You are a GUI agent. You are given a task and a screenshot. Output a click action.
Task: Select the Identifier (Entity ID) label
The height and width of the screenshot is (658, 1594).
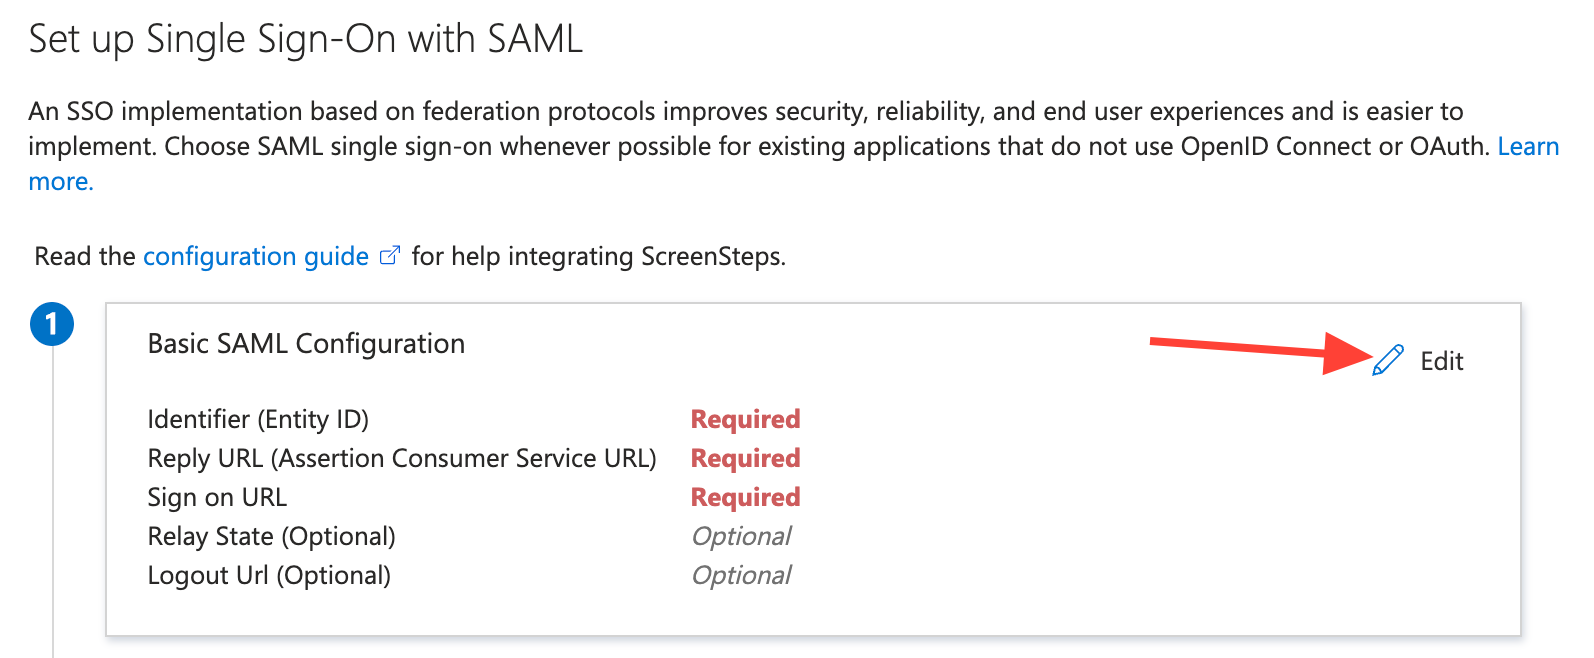(x=258, y=419)
